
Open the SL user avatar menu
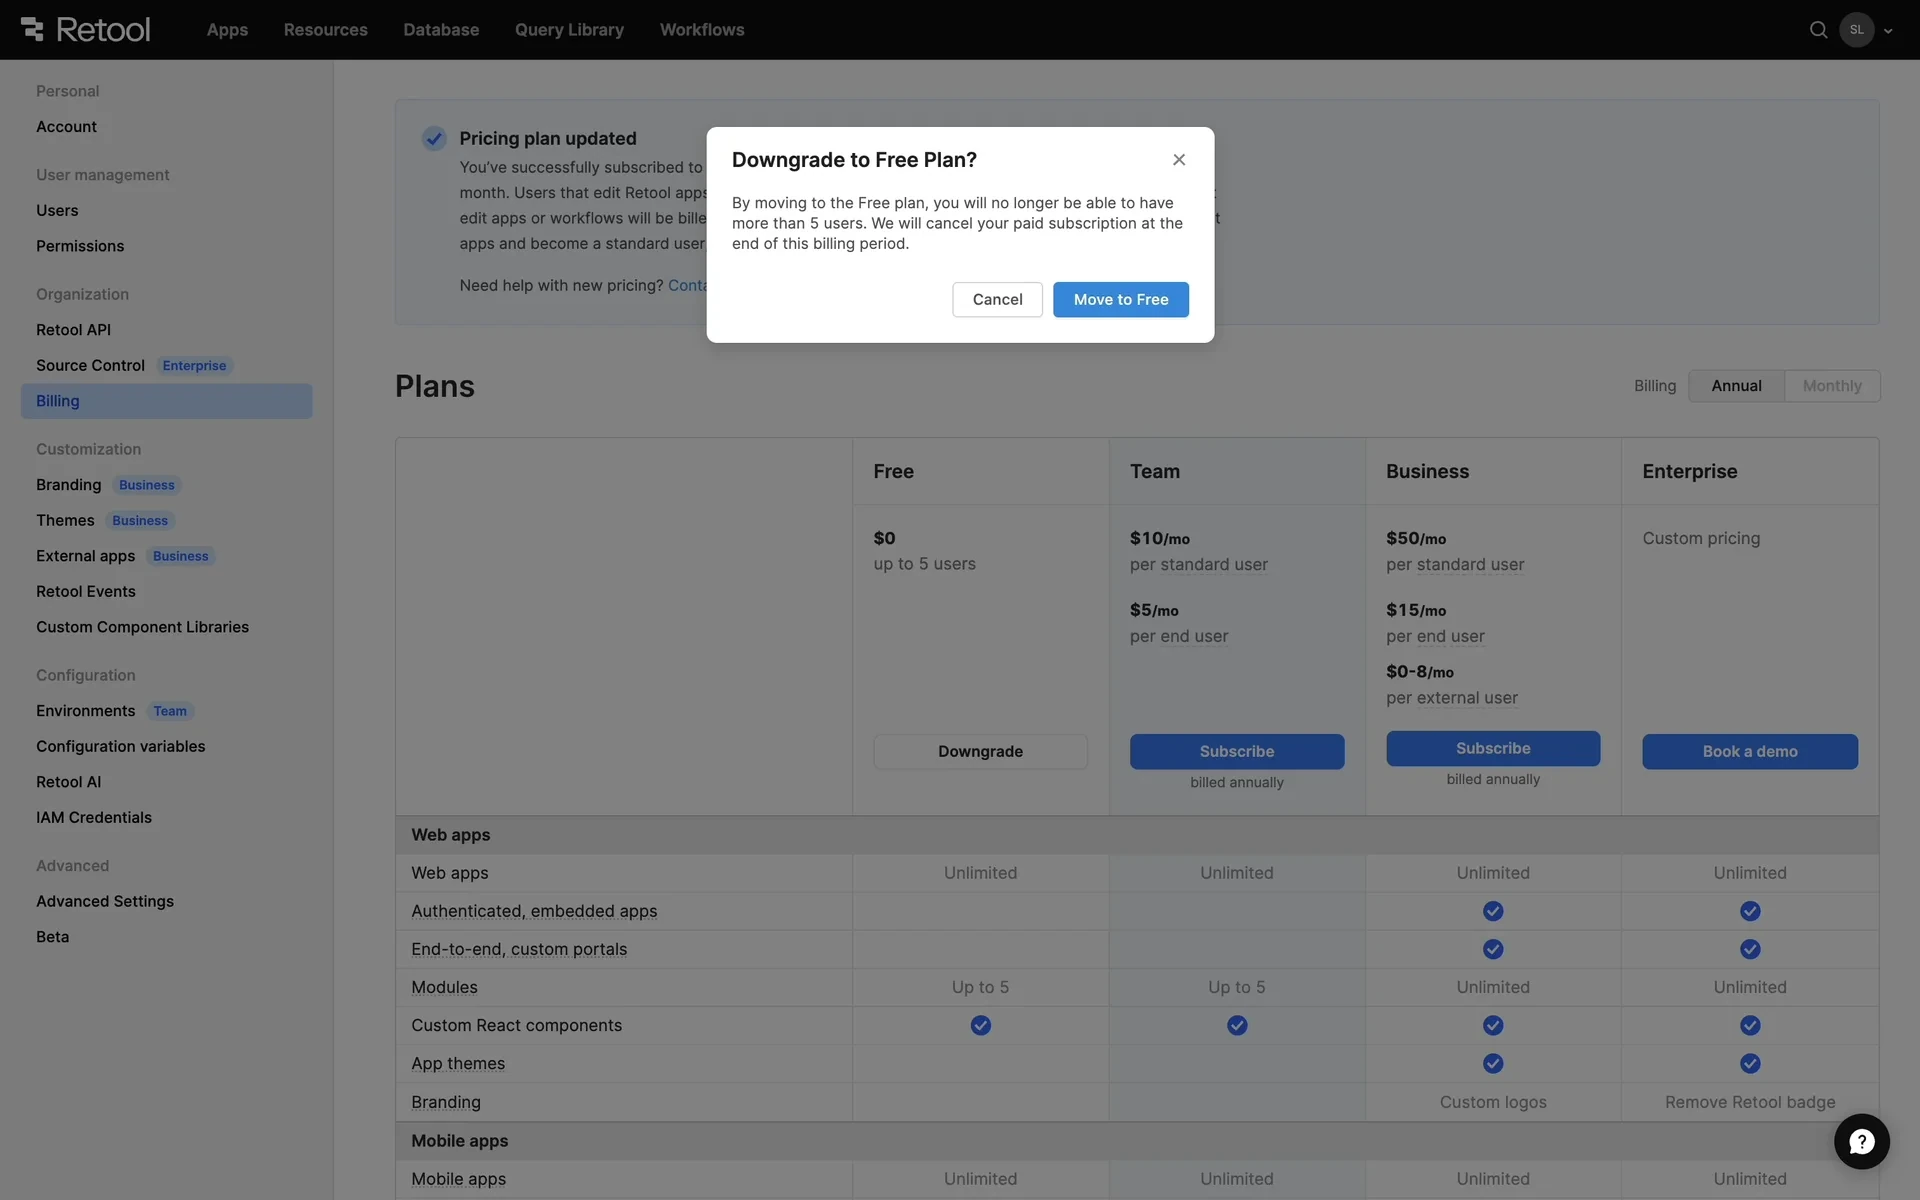(1856, 30)
